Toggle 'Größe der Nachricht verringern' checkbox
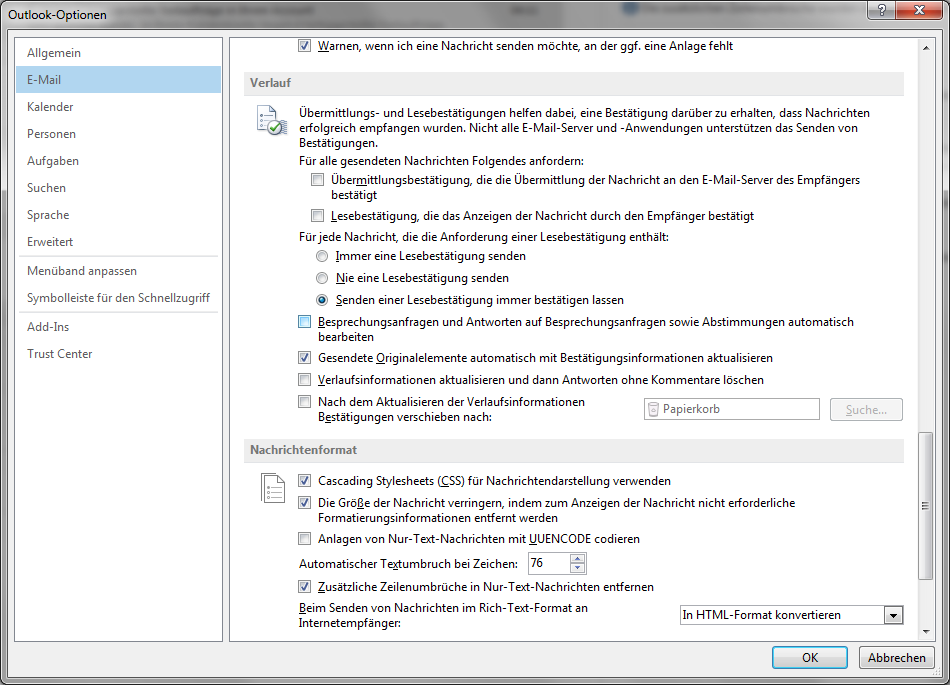The width and height of the screenshot is (950, 685). [305, 503]
